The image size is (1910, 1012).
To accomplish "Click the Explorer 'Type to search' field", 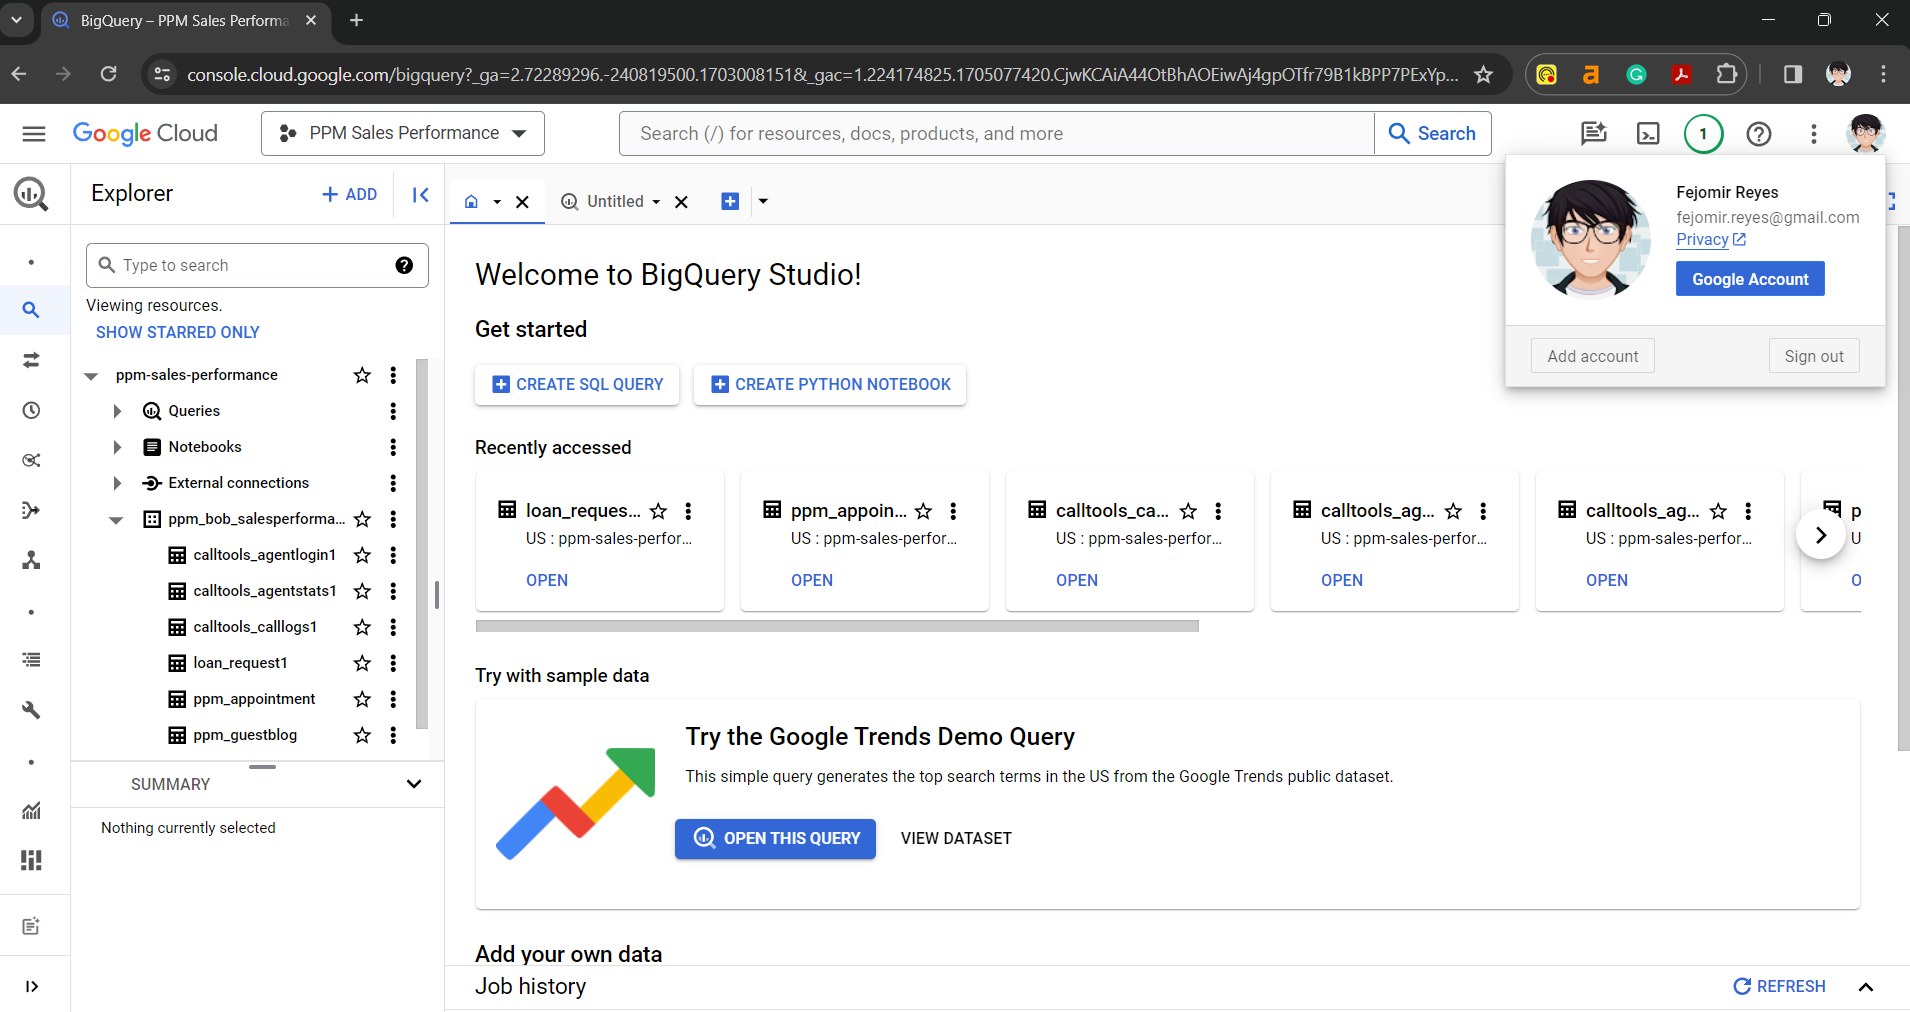I will click(257, 265).
